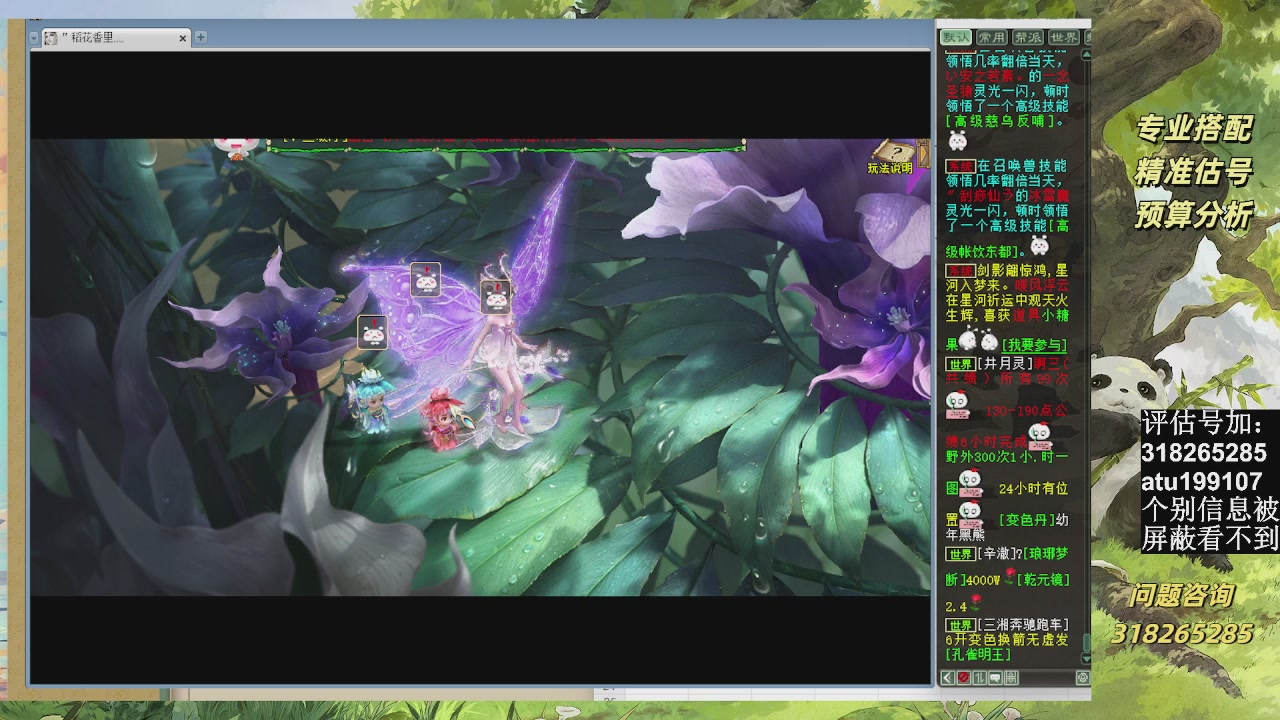
Task: Click the [琅琊梦 item link in chat
Action: (x=1044, y=553)
